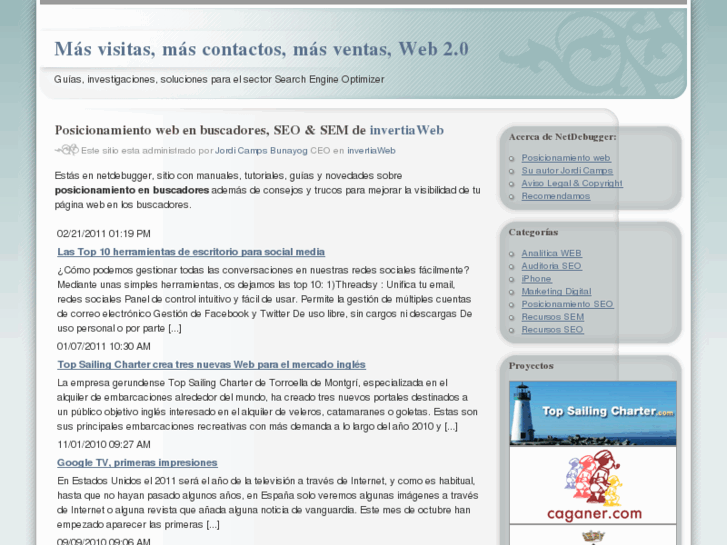The image size is (727, 545).
Task: Open the Recomendamos sidebar link
Action: tap(556, 196)
